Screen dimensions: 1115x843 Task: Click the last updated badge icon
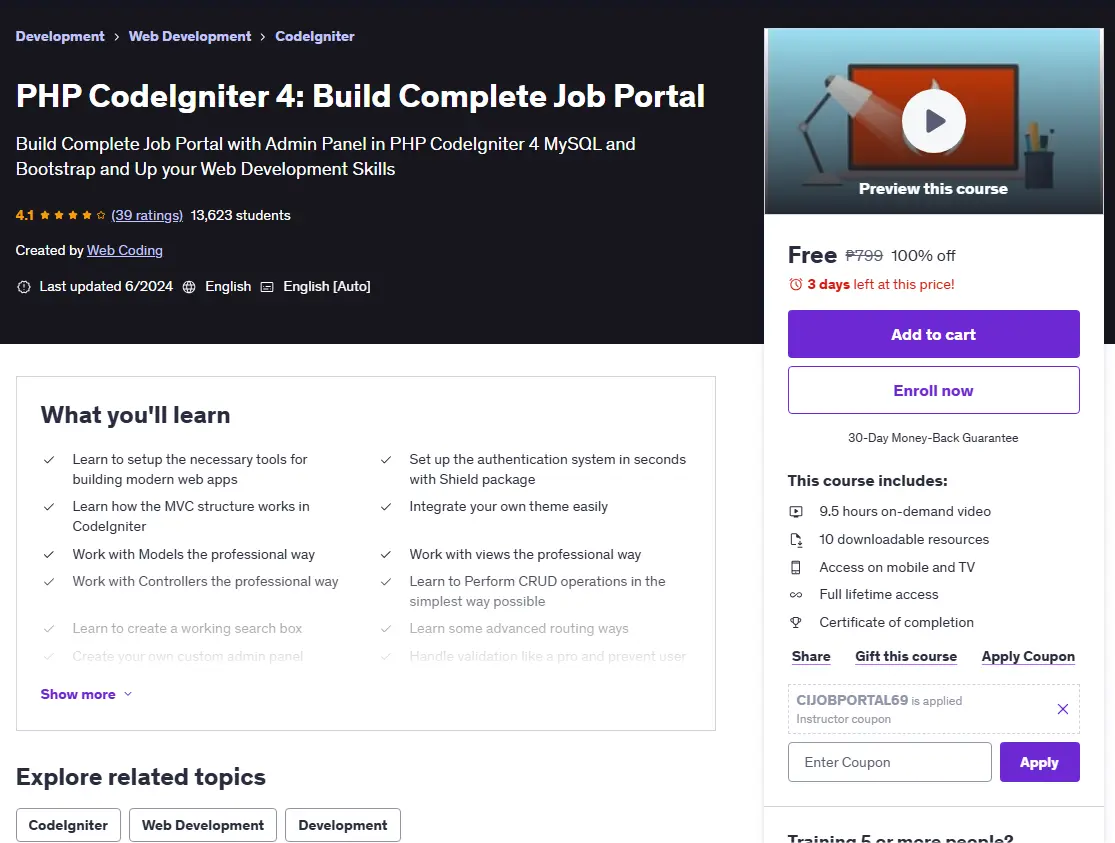point(23,287)
